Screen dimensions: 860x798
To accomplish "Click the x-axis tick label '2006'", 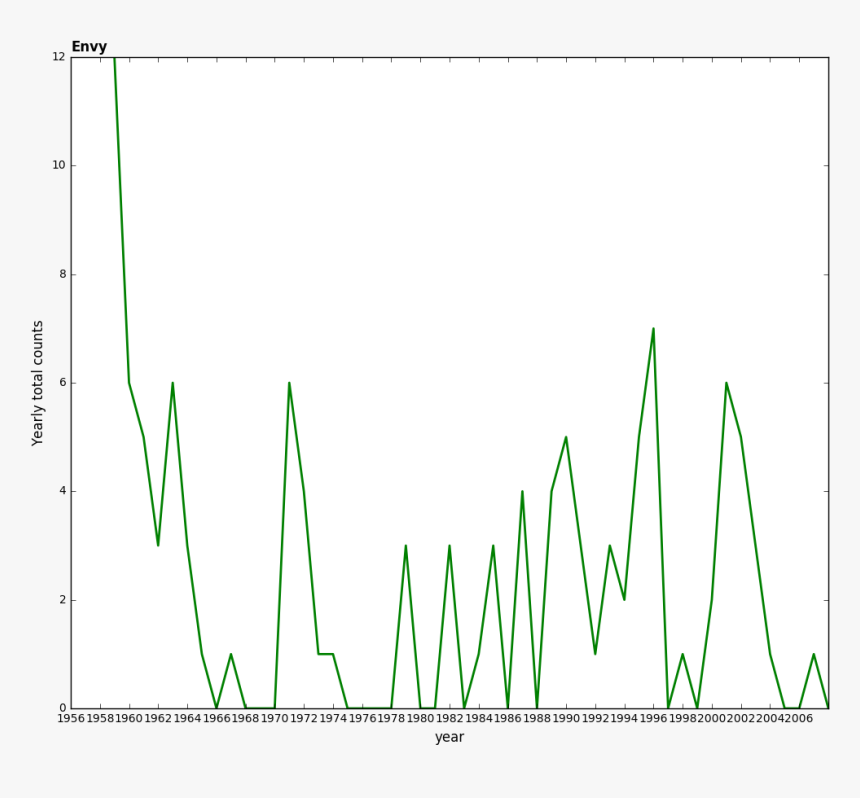I will 799,718.
